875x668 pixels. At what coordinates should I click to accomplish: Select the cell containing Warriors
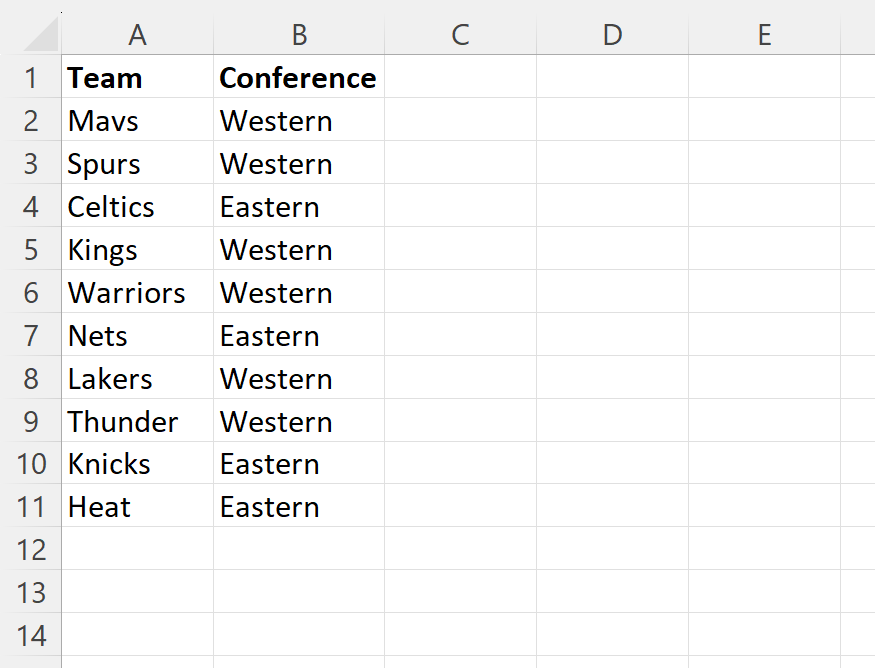pos(137,292)
